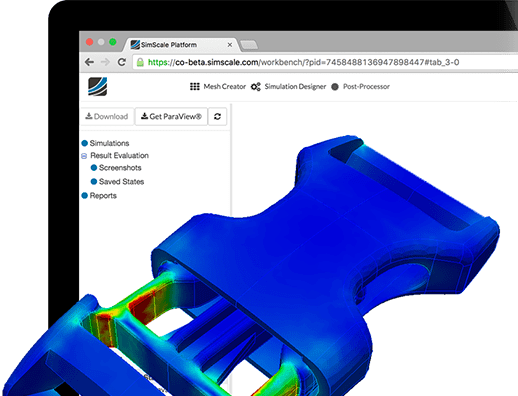
Task: Click the Post-Processor circle icon
Action: click(335, 87)
